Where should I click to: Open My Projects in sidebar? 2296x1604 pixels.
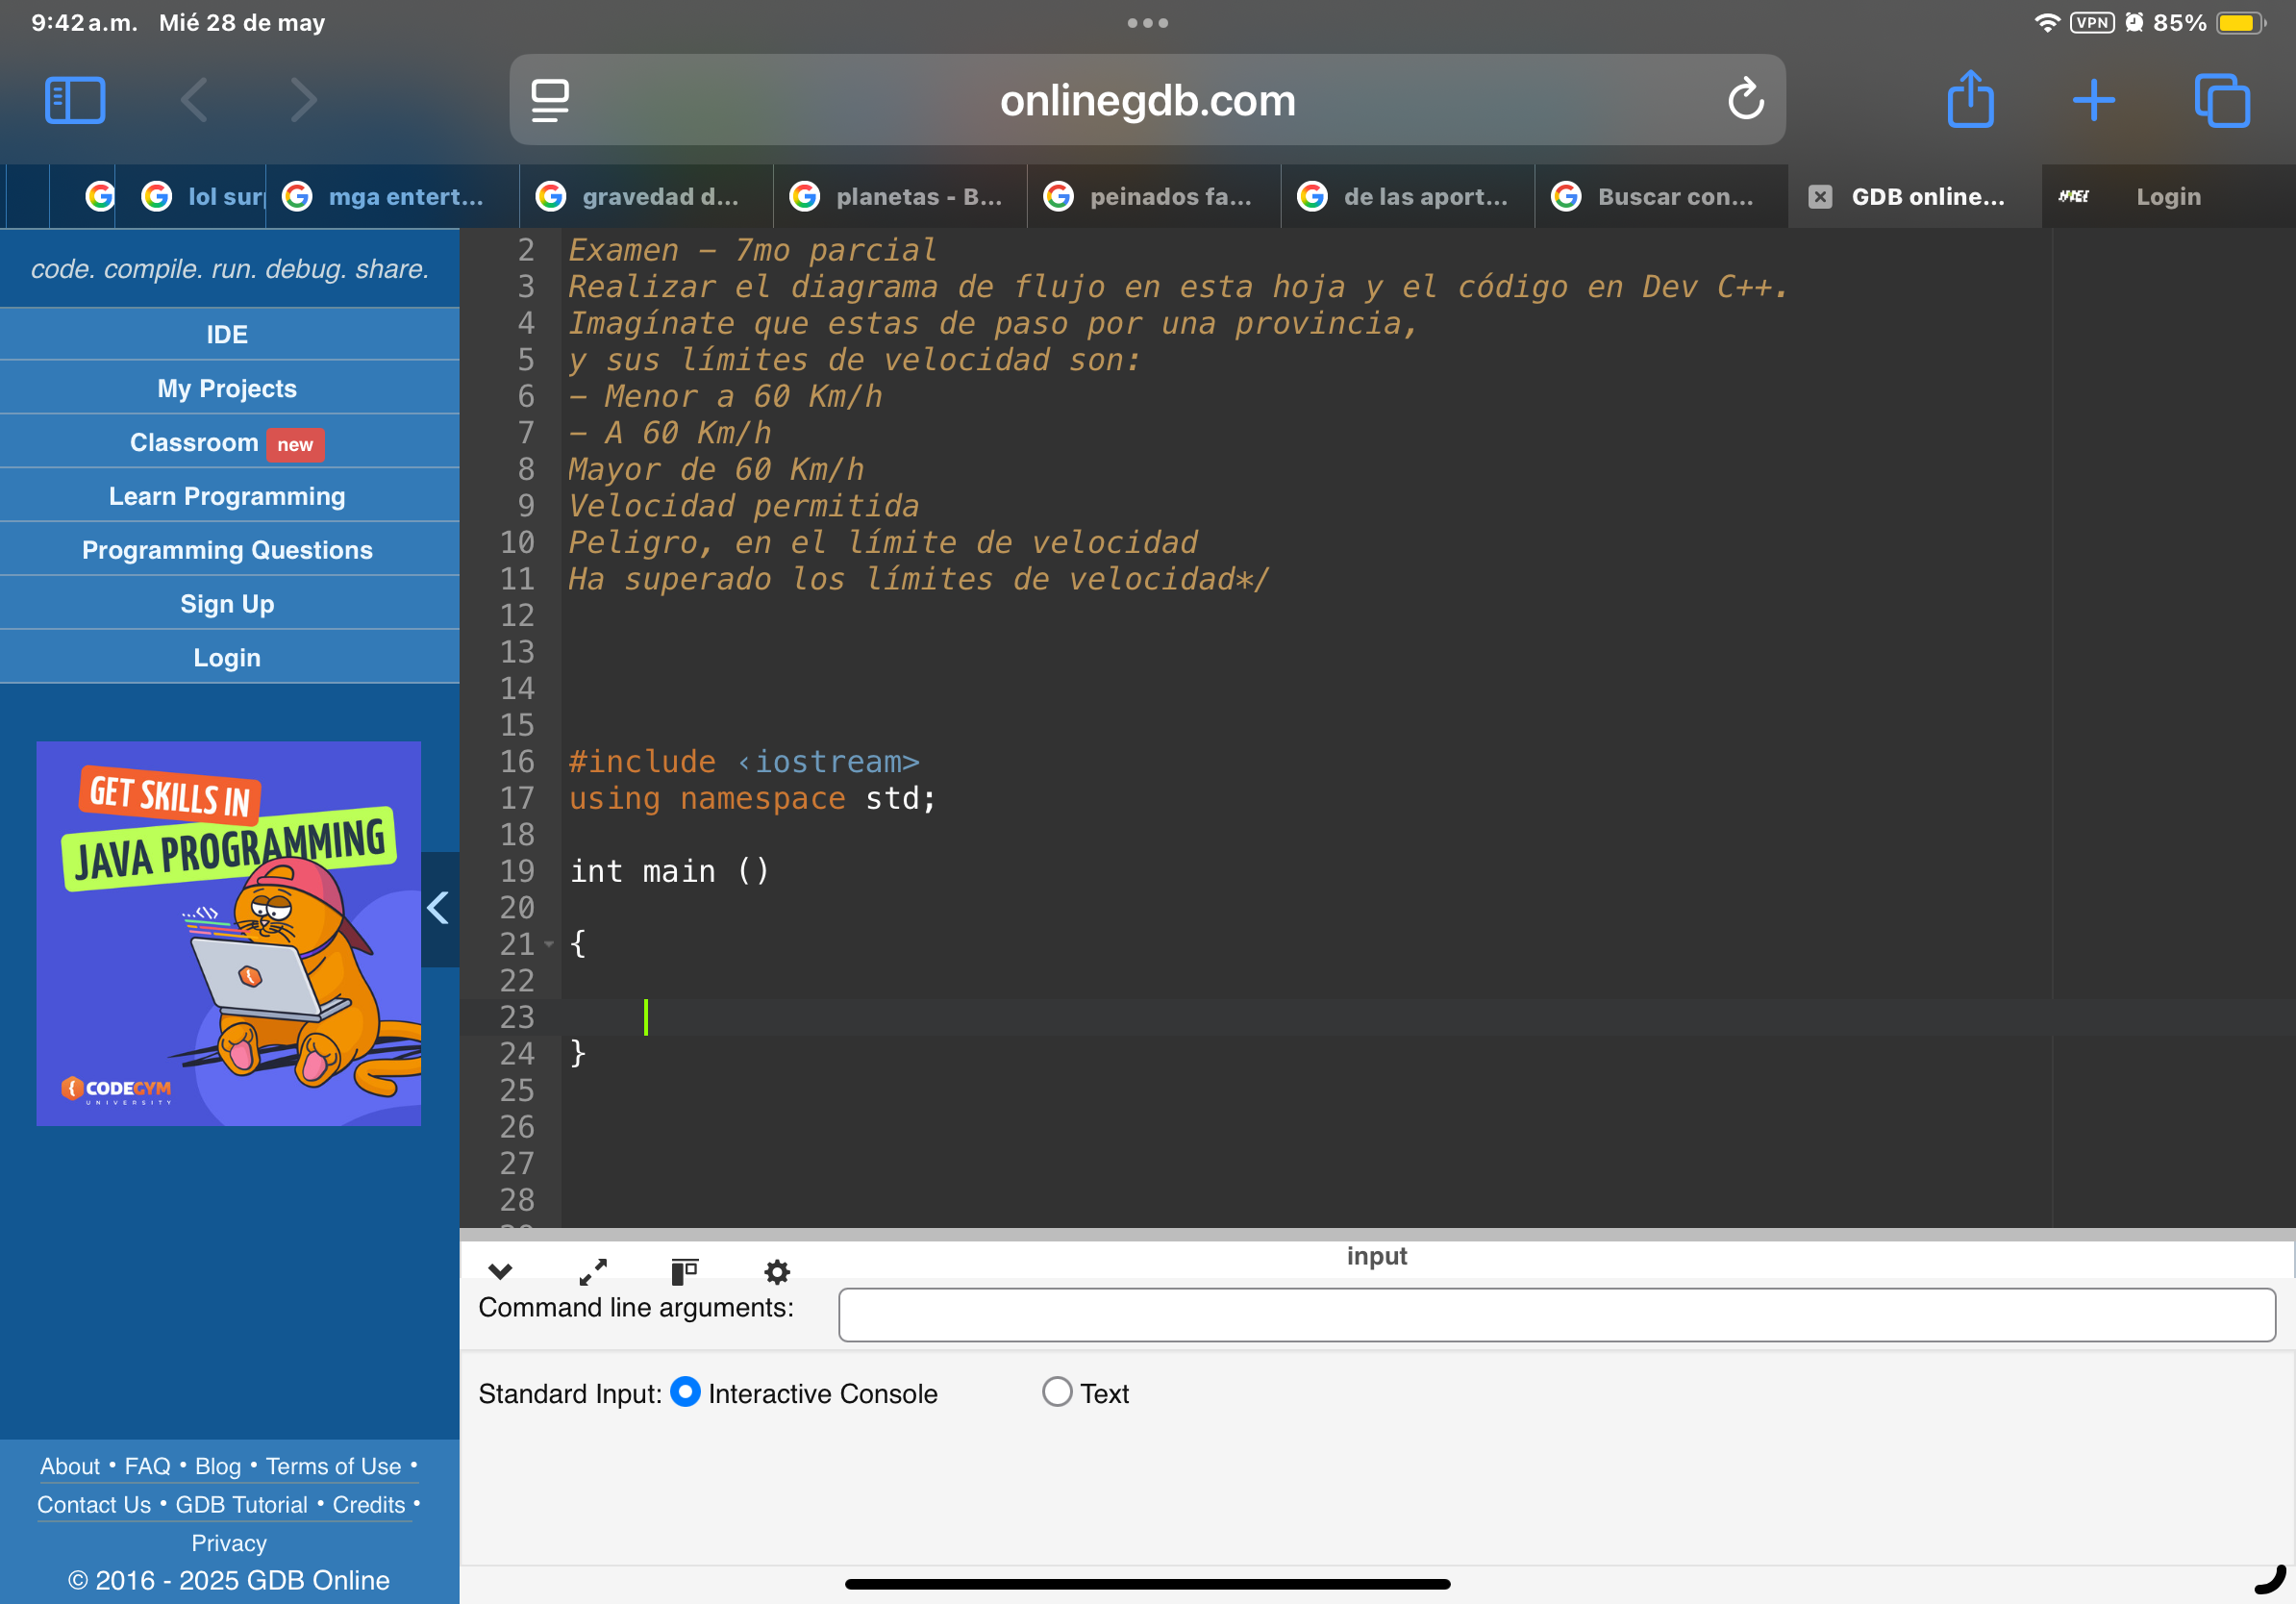[227, 388]
